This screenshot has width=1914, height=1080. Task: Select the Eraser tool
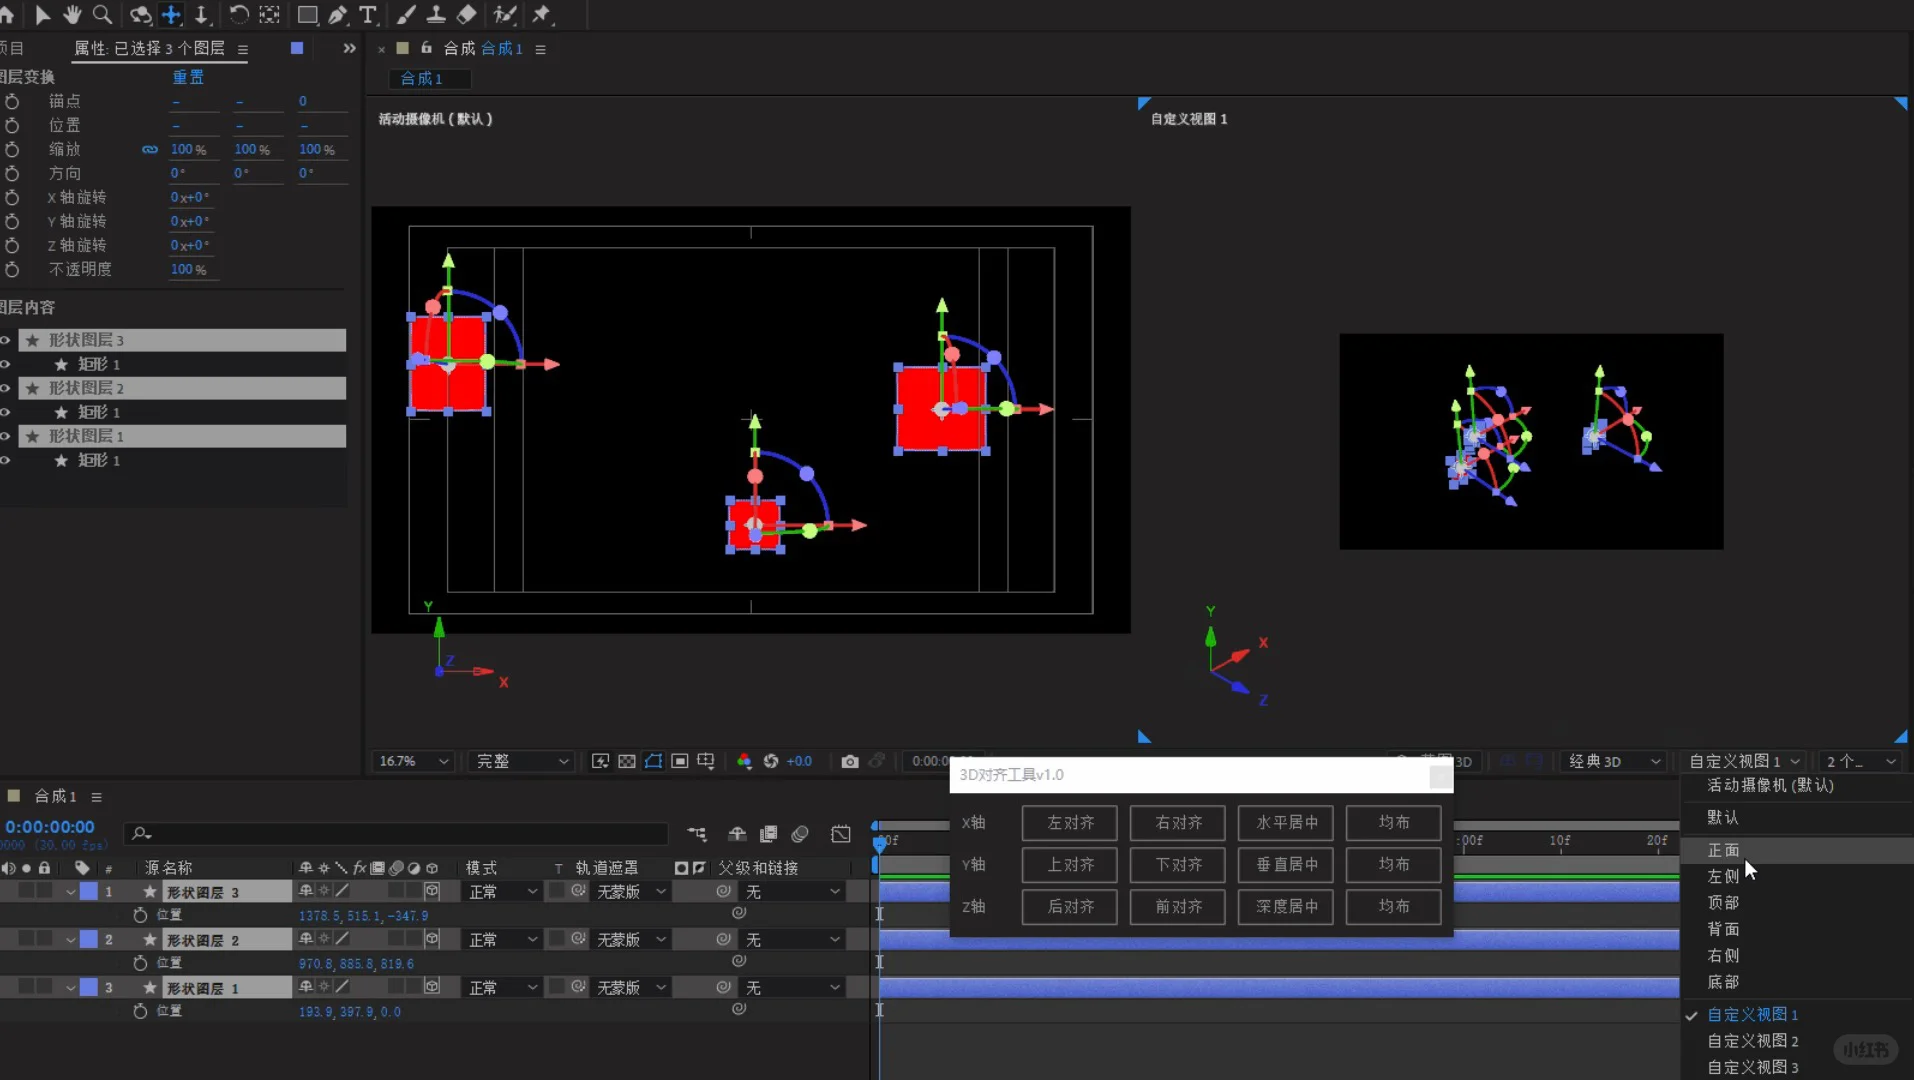tap(466, 14)
